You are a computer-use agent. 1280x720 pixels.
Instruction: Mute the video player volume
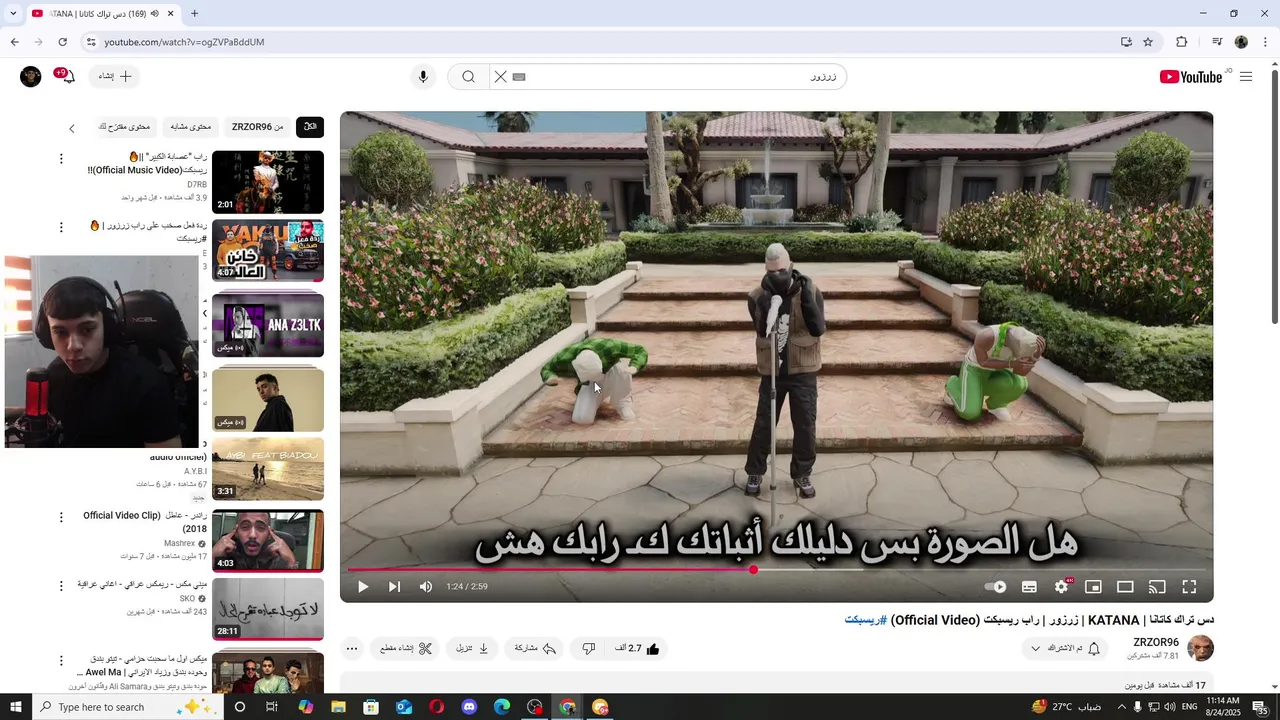426,587
